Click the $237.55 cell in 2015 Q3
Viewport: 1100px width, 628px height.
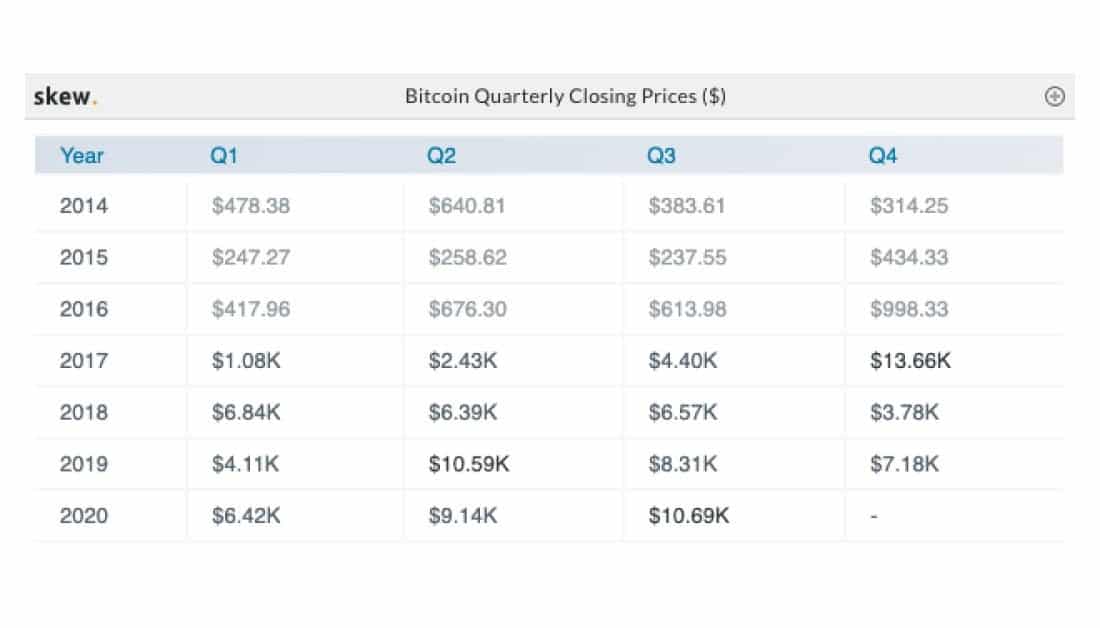(687, 258)
